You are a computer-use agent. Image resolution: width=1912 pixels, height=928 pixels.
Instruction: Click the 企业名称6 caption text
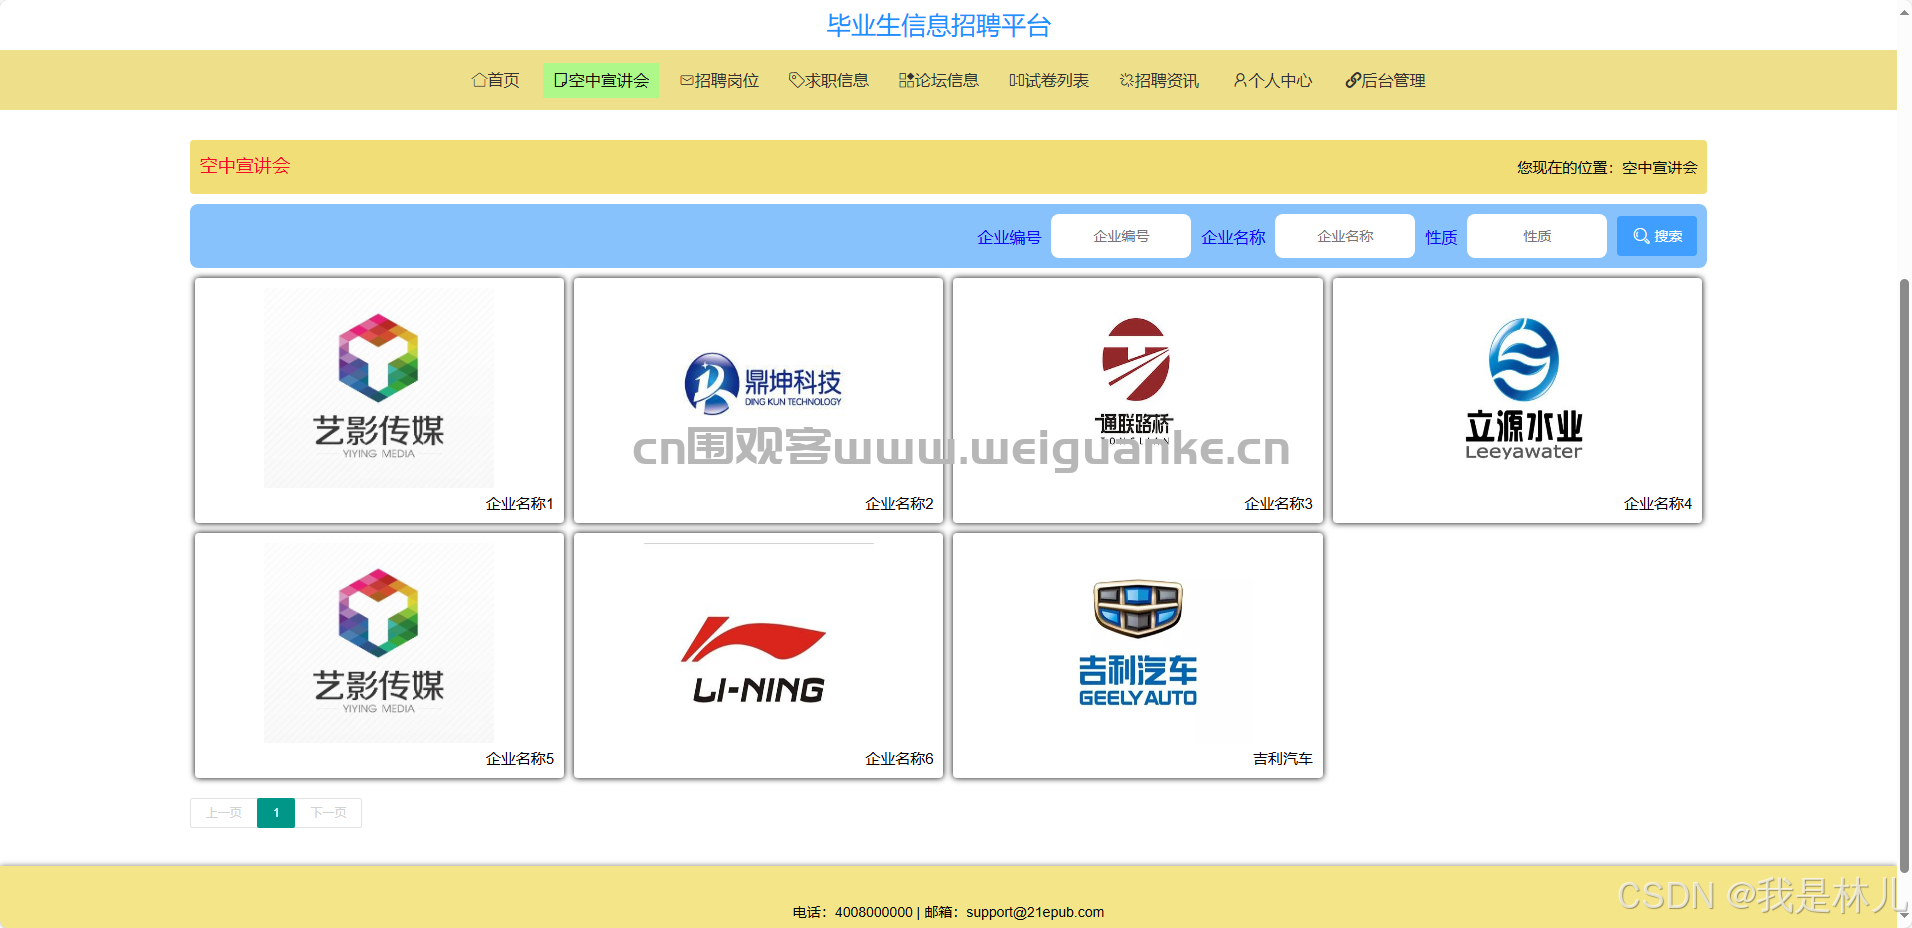pos(899,759)
